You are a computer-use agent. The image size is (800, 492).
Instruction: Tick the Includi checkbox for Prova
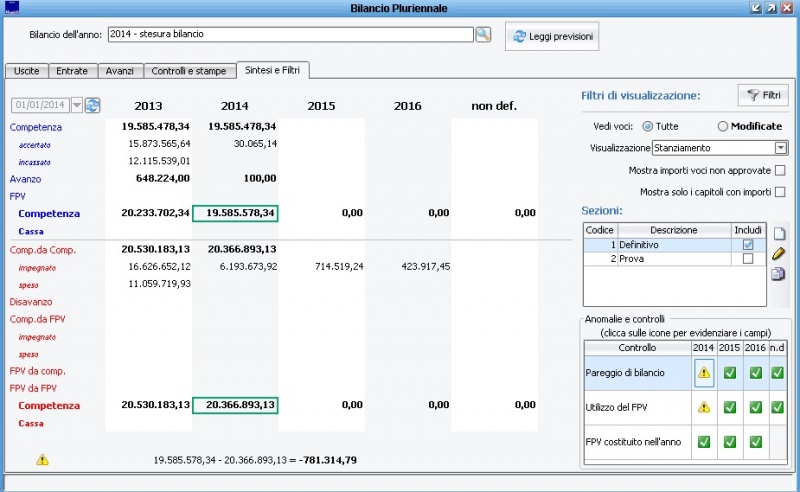[x=747, y=259]
